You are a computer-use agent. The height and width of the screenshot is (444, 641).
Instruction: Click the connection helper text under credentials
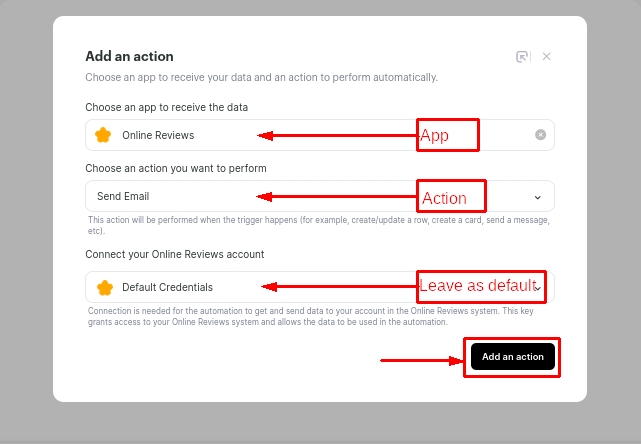(x=318, y=316)
